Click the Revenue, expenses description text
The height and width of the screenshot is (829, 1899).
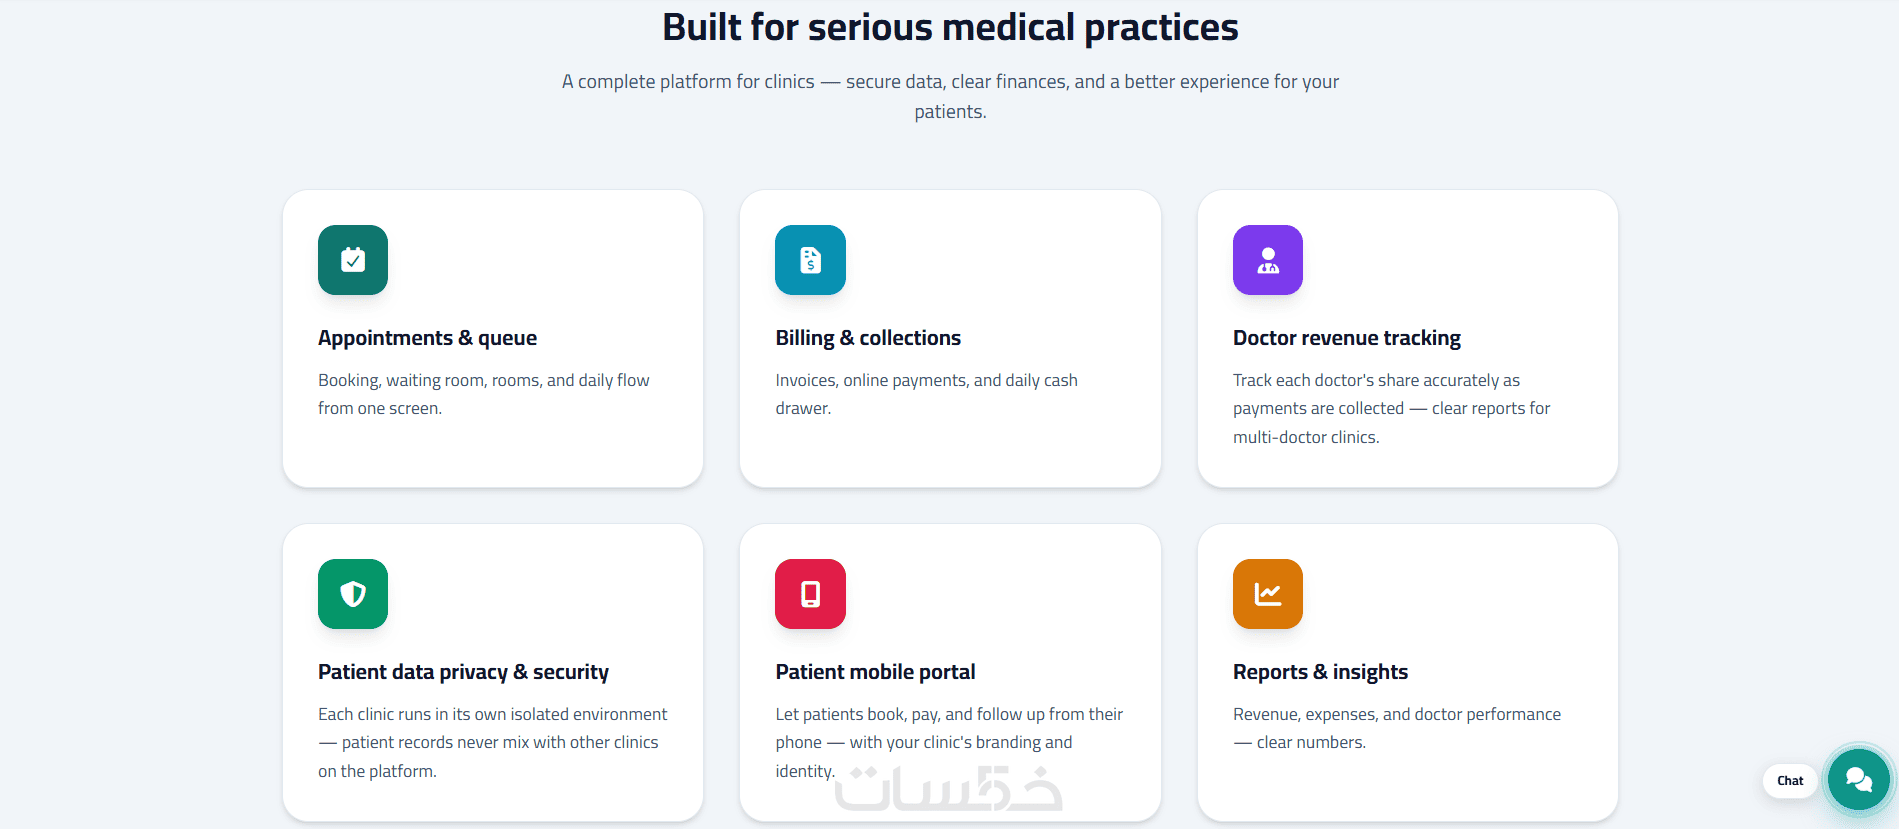(x=1397, y=728)
